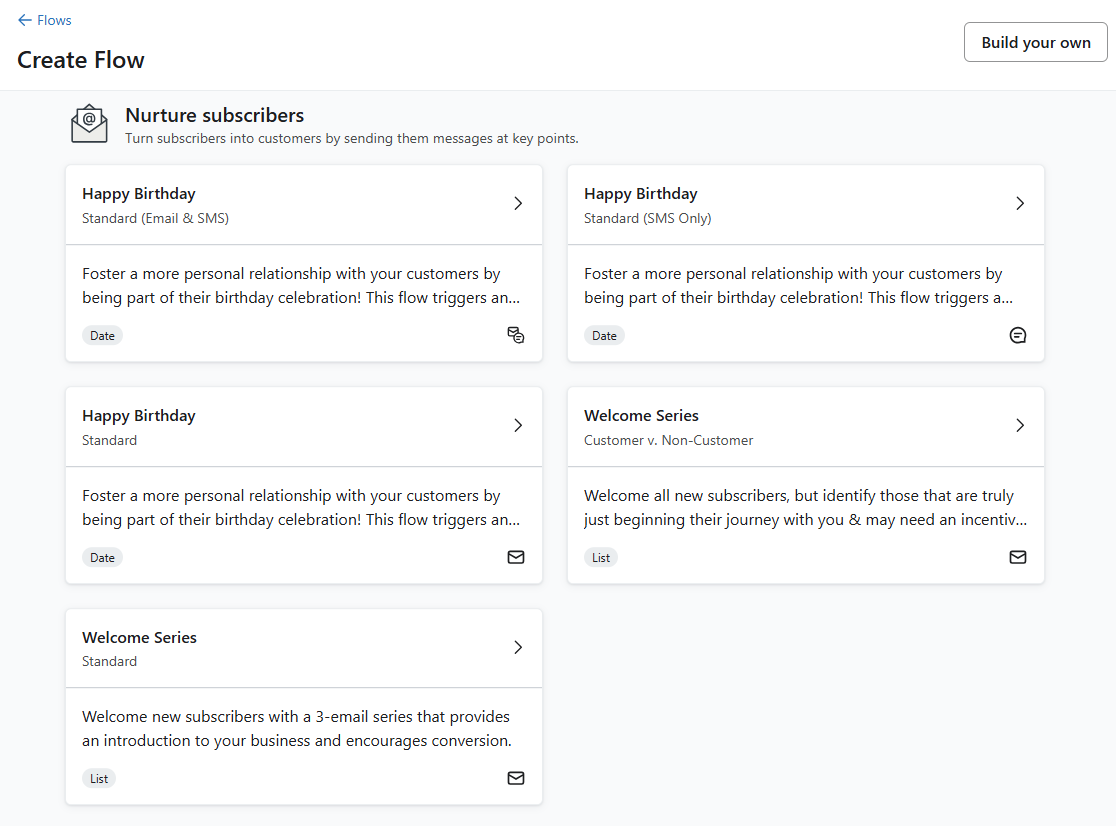This screenshot has width=1116, height=826.
Task: Click the email icon on Welcome Series Standard card
Action: click(x=516, y=778)
